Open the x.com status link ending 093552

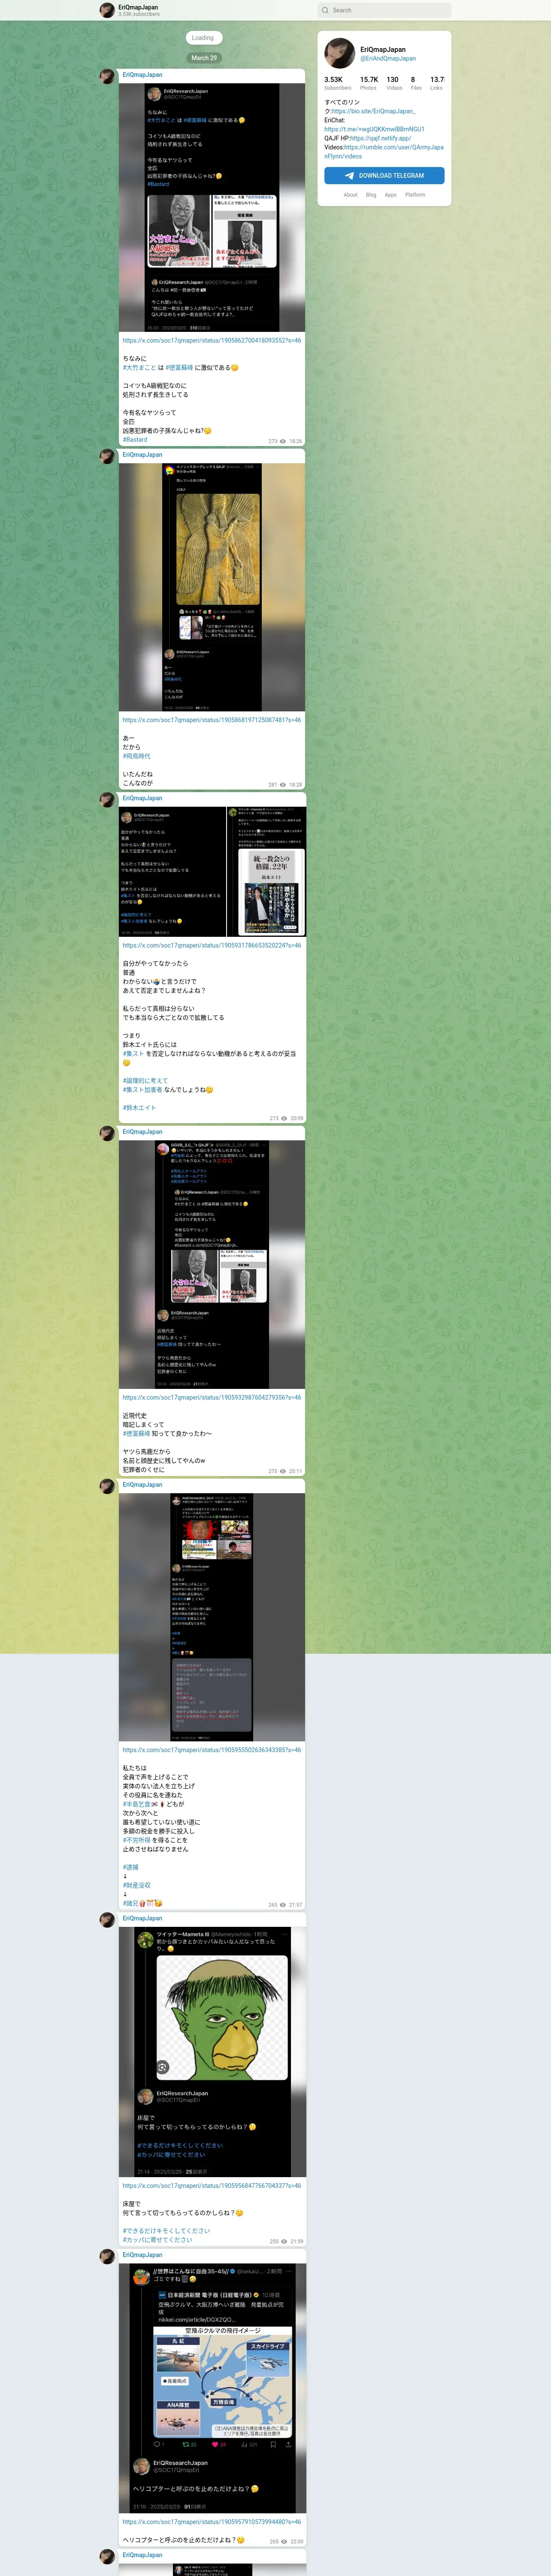(x=212, y=340)
